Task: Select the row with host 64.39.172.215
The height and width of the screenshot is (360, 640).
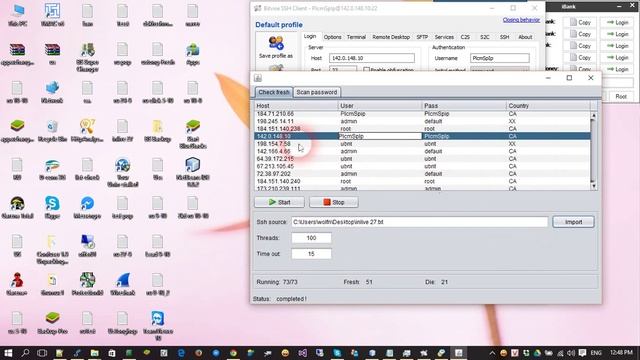Action: click(422, 159)
